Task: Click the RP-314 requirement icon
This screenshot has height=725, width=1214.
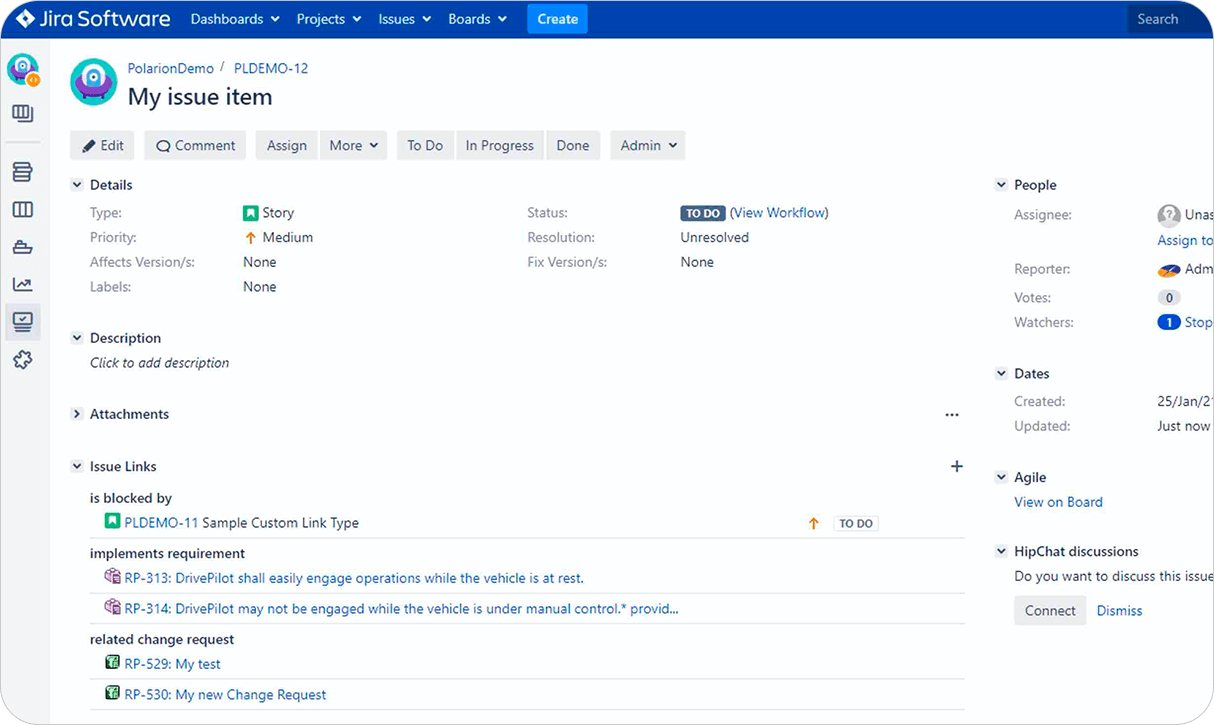Action: (112, 607)
